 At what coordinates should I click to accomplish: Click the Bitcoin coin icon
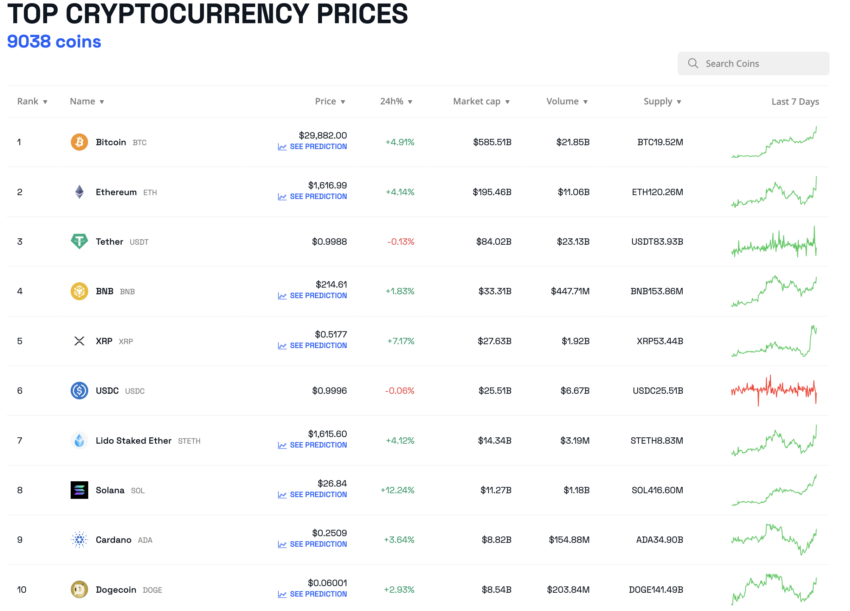(78, 142)
